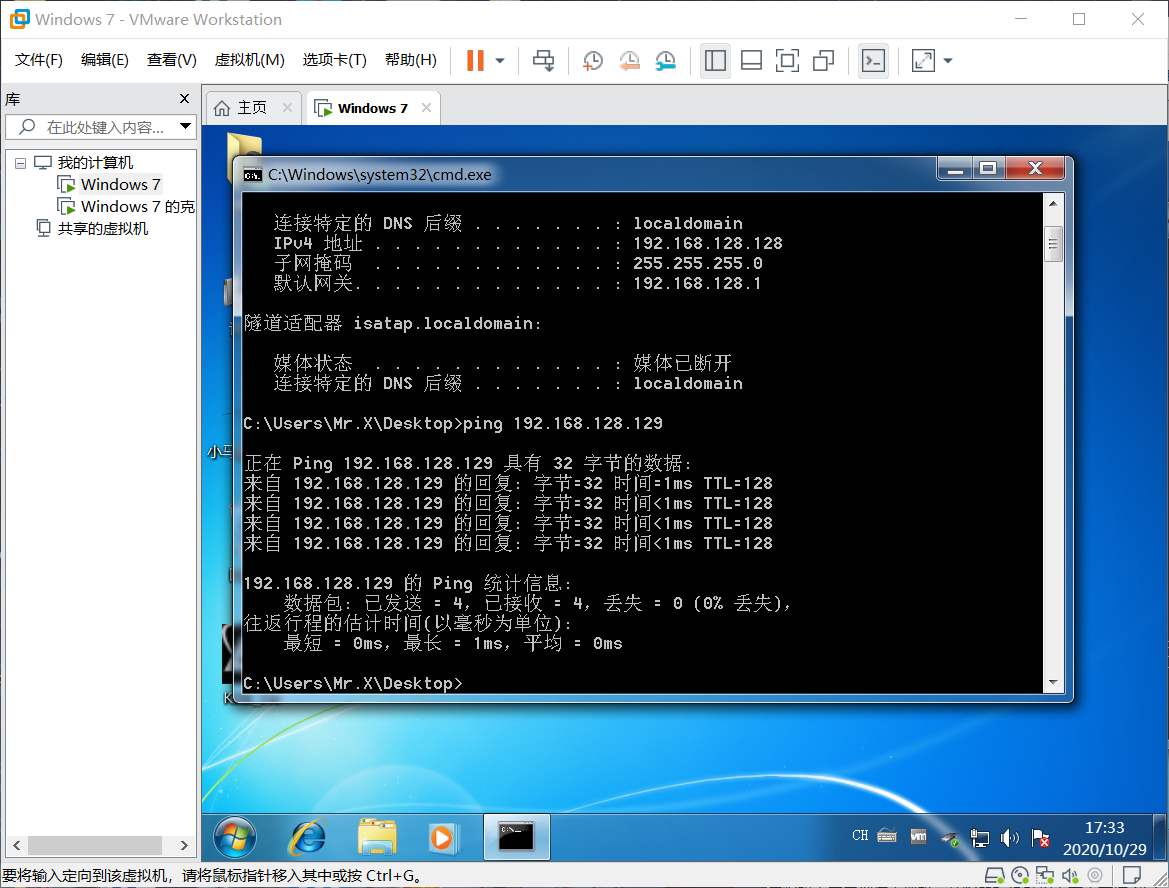Launch Internet Explorer from the guest taskbar
1169x888 pixels.
(x=307, y=837)
